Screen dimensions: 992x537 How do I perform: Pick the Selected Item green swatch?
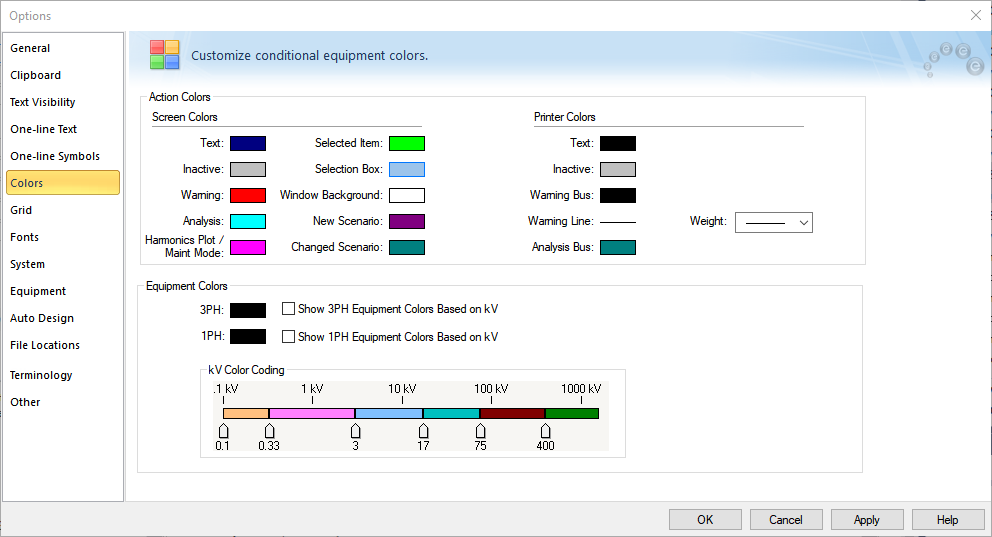[x=407, y=144]
